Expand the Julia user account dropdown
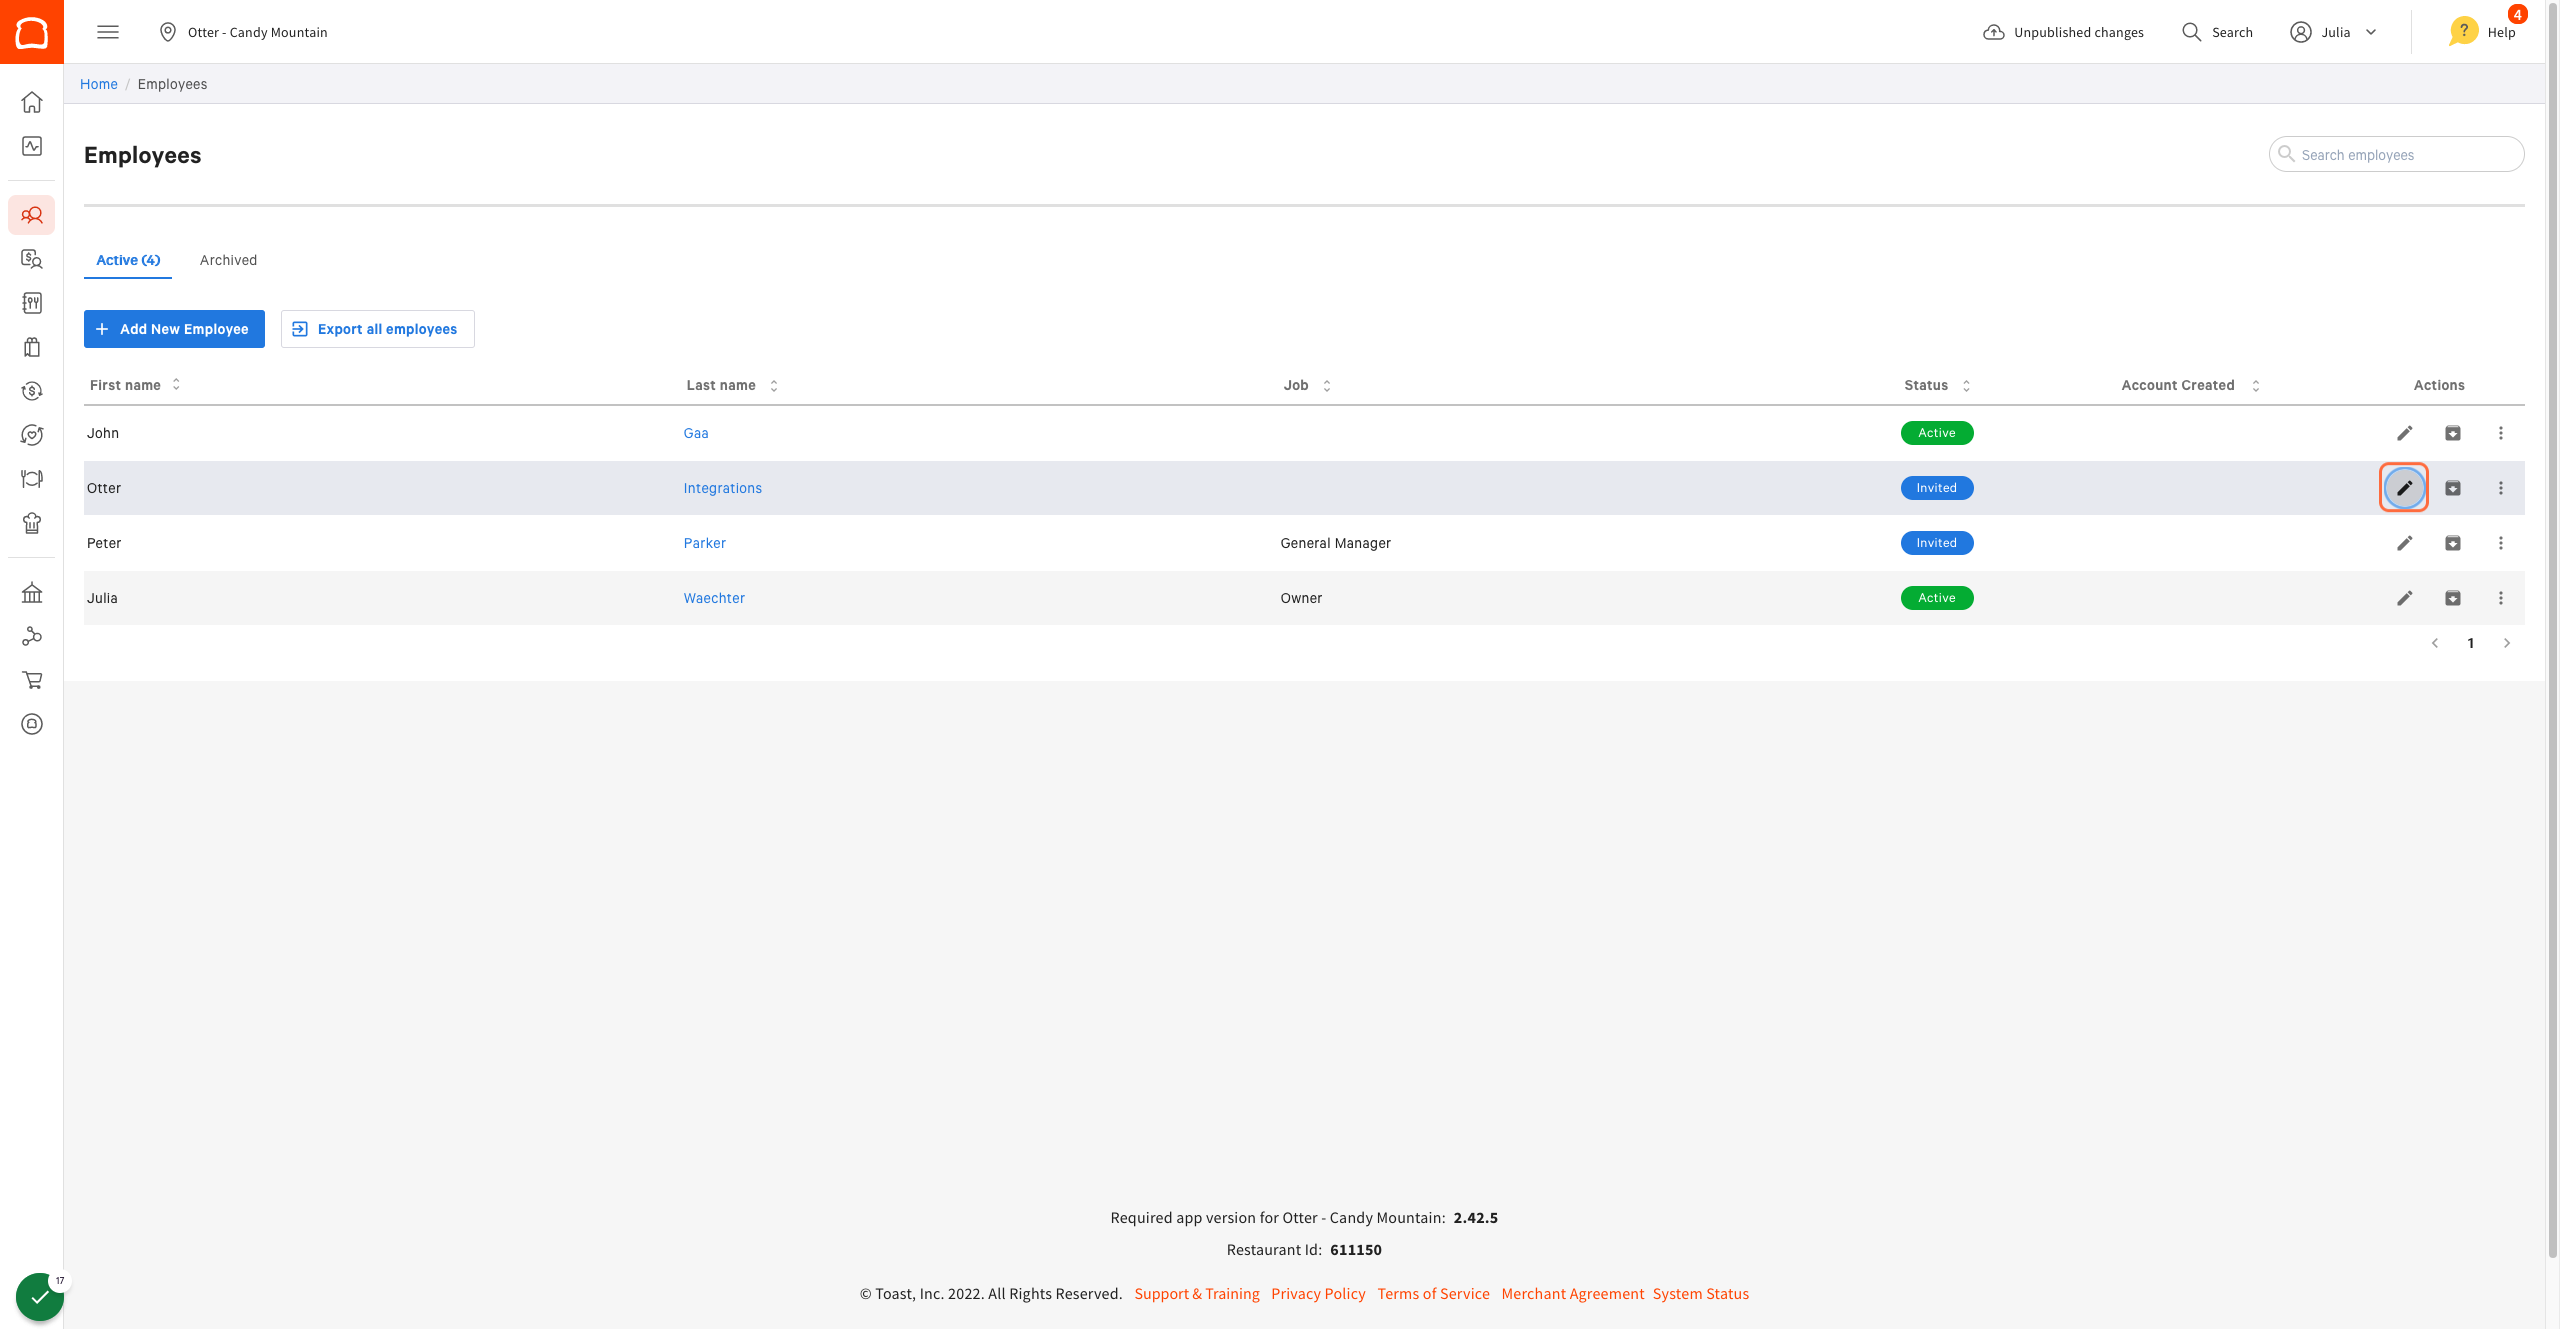 click(2335, 32)
